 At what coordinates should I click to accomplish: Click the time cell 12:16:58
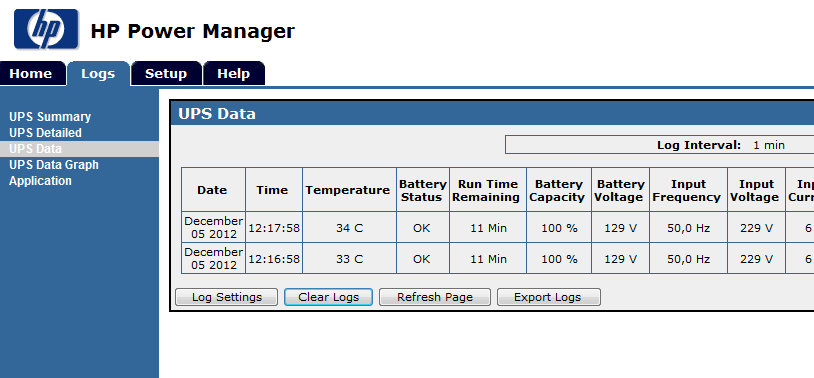pos(274,259)
